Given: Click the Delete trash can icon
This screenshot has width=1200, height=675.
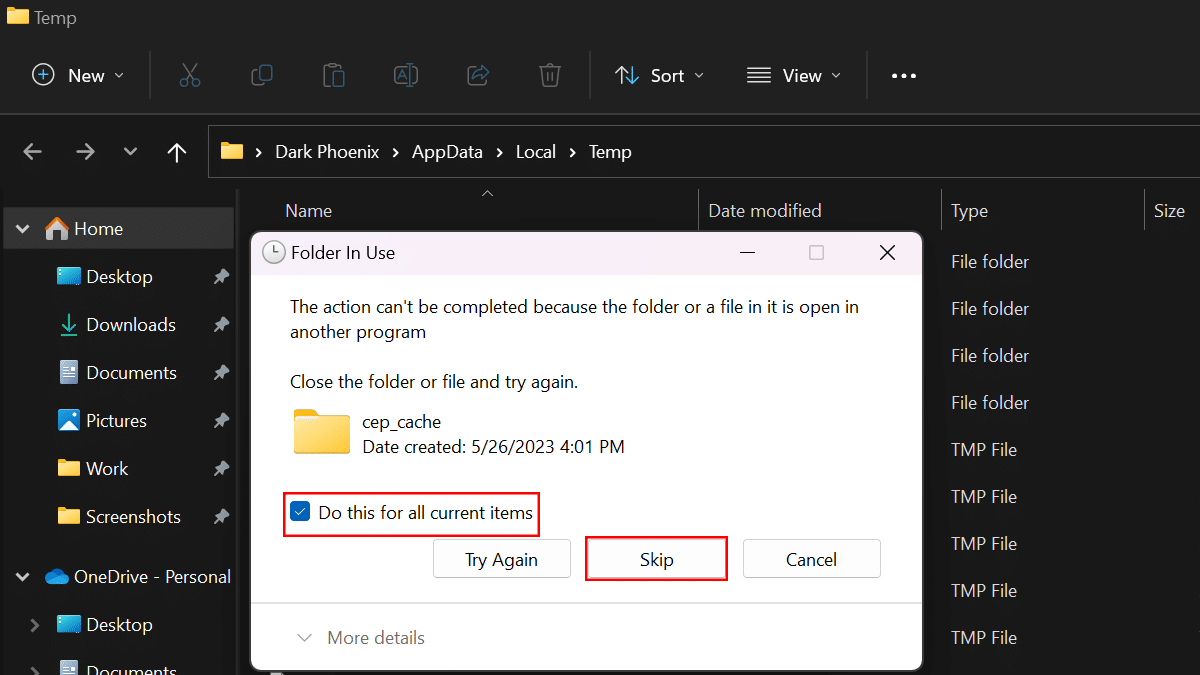Looking at the screenshot, I should pos(549,76).
